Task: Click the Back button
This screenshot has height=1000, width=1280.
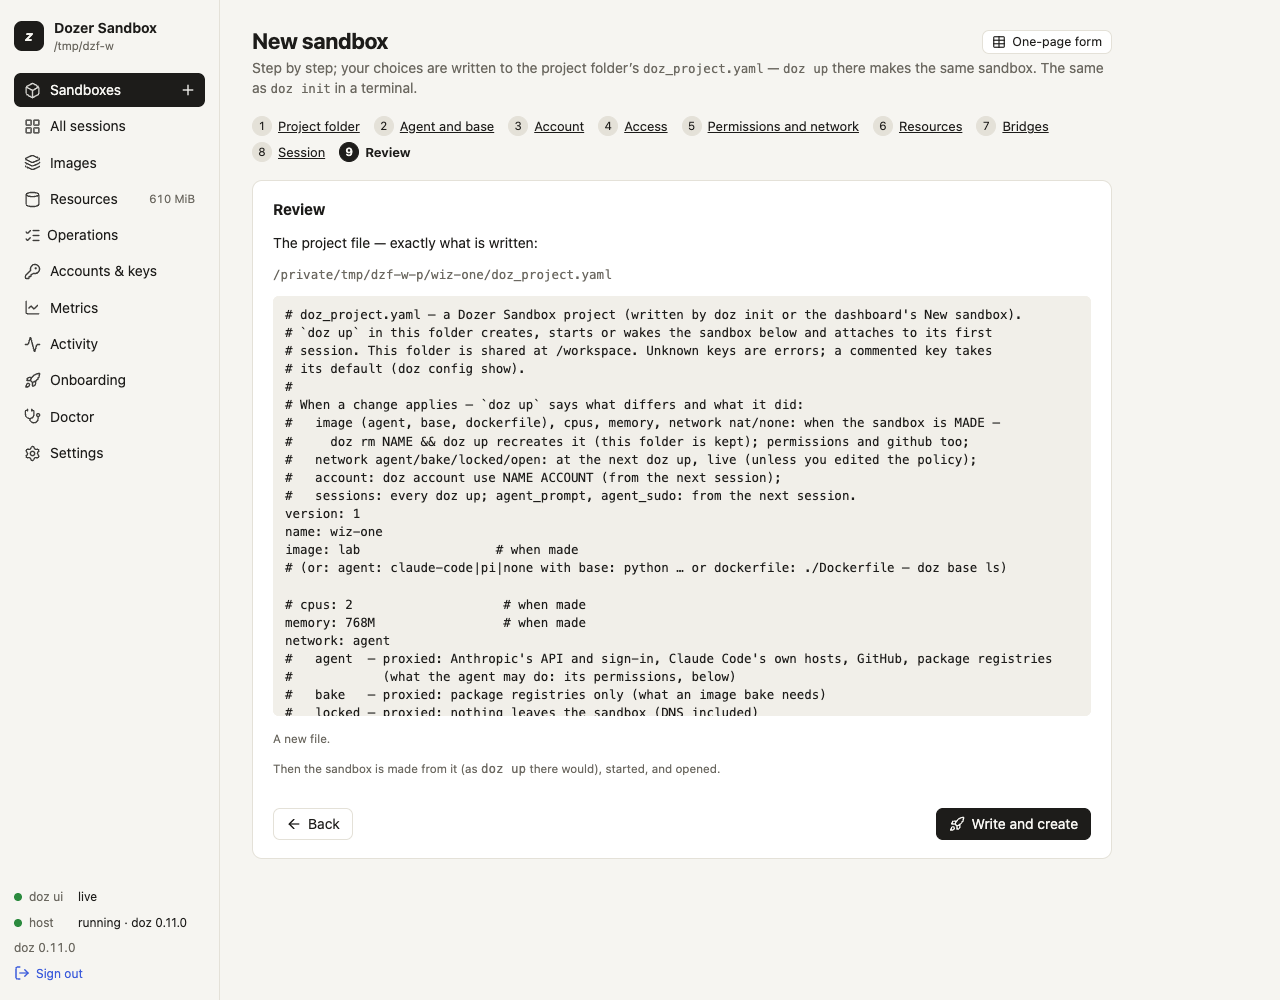Action: pyautogui.click(x=313, y=824)
